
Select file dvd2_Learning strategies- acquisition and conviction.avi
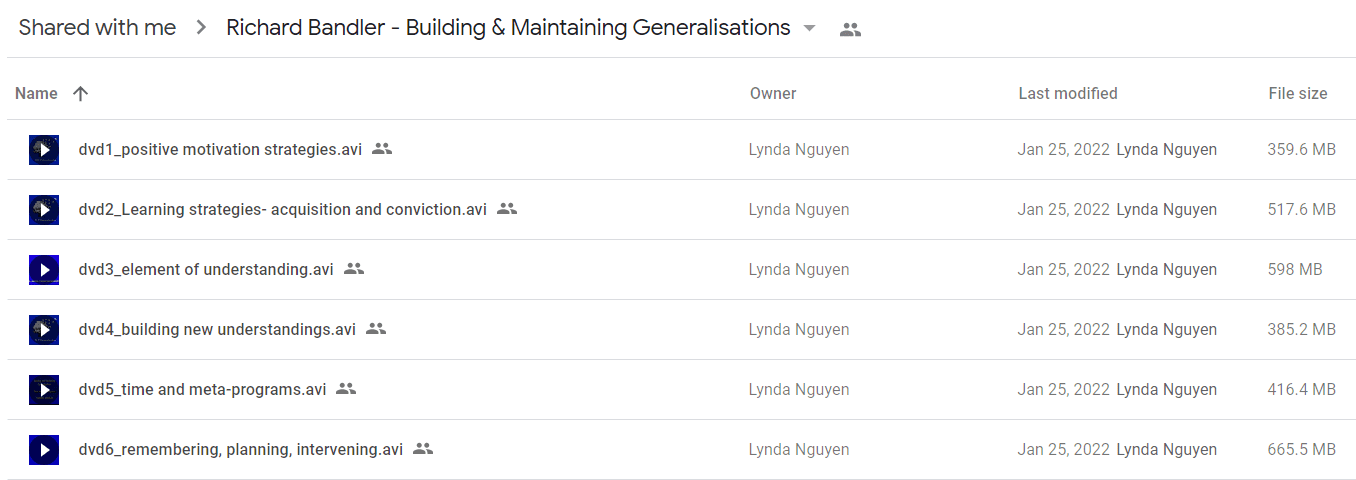click(283, 210)
